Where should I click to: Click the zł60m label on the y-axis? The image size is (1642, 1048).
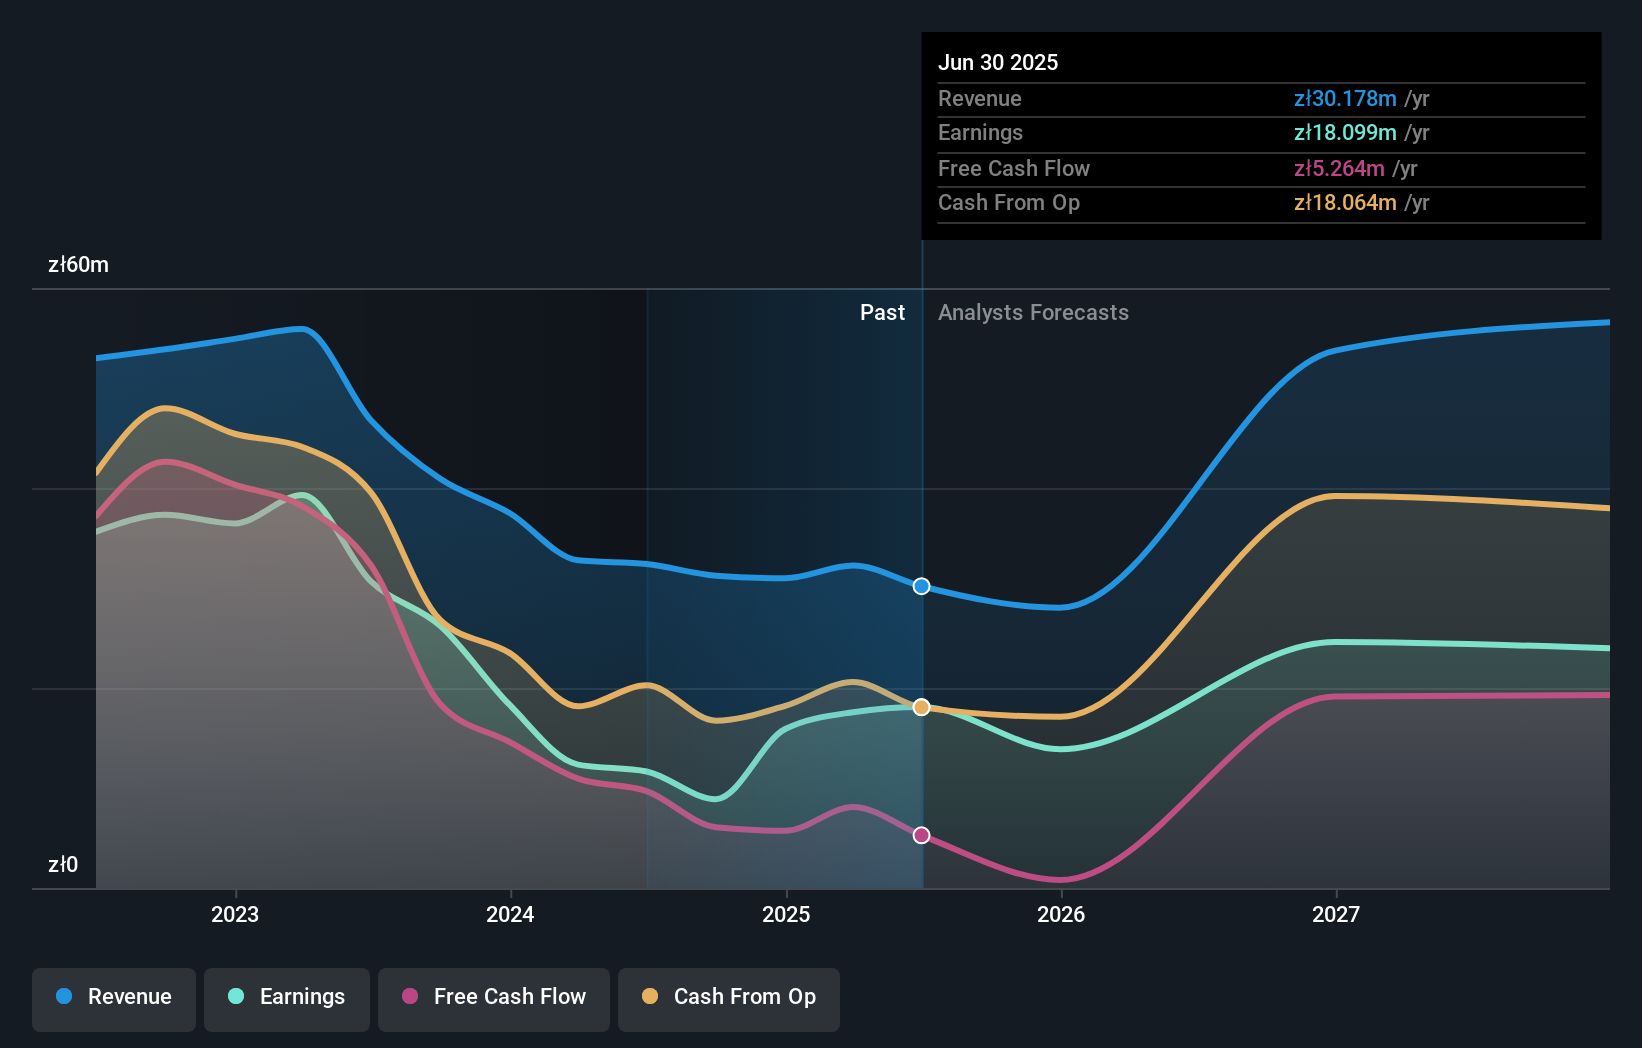pos(79,265)
